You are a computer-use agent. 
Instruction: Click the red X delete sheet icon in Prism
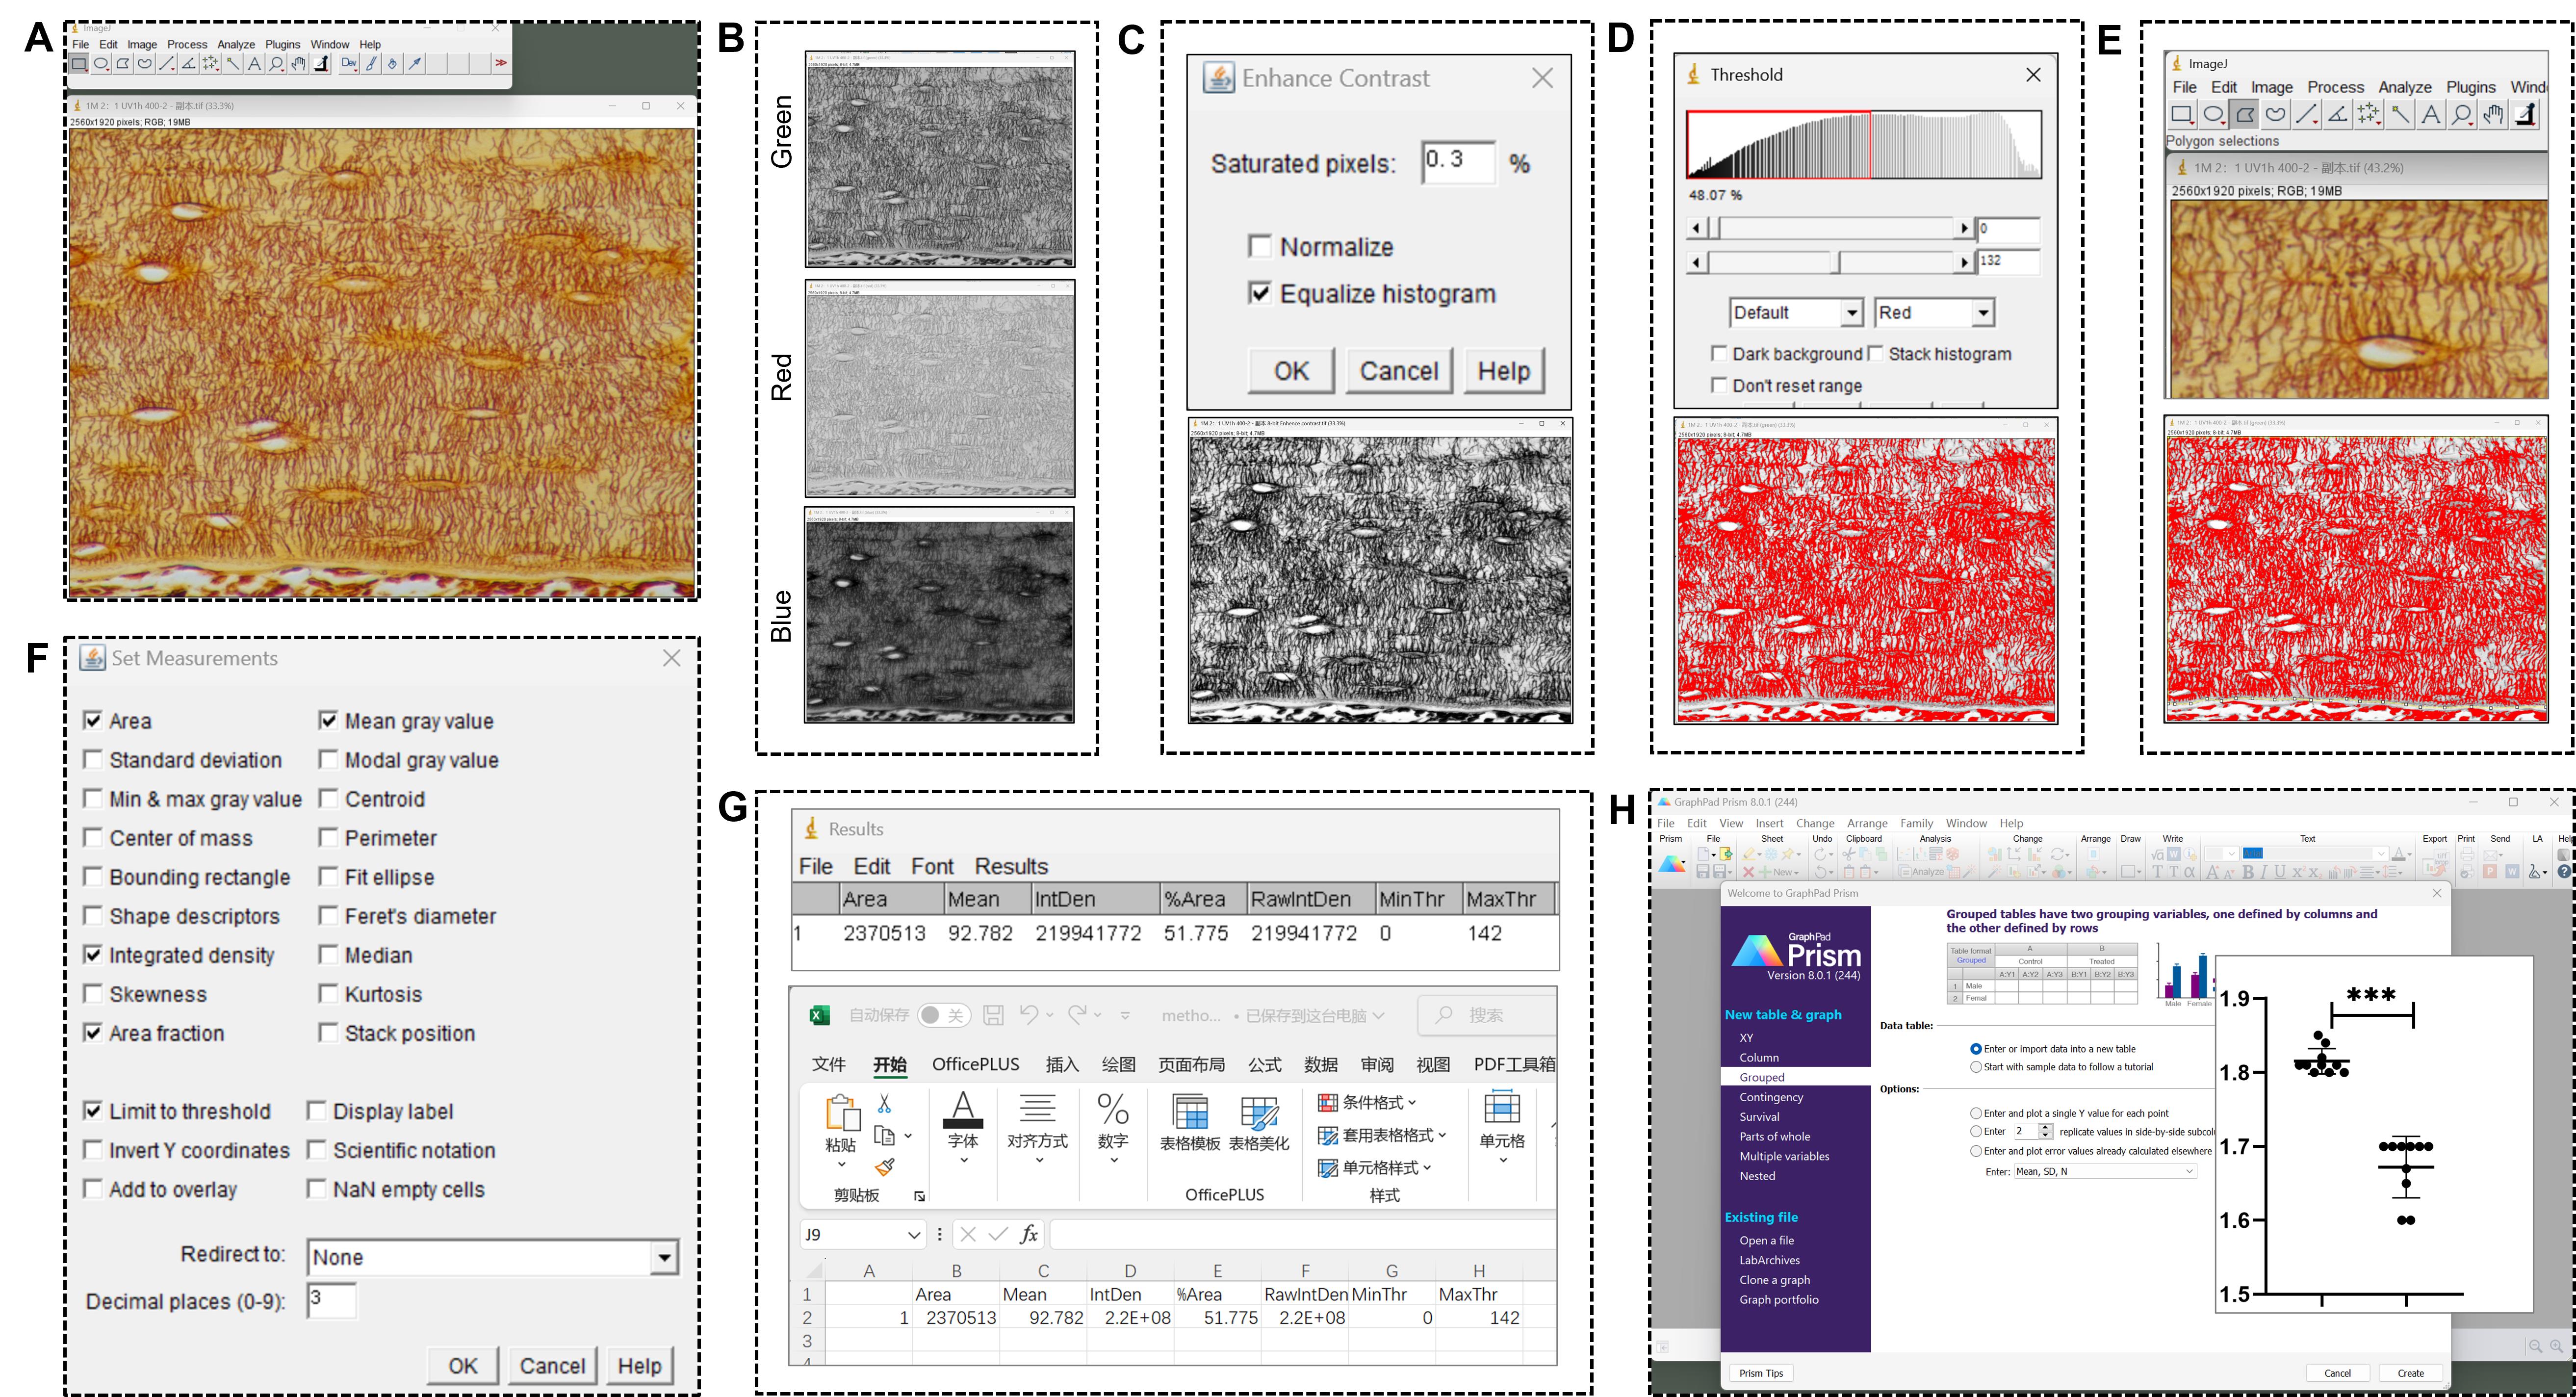pos(1748,872)
